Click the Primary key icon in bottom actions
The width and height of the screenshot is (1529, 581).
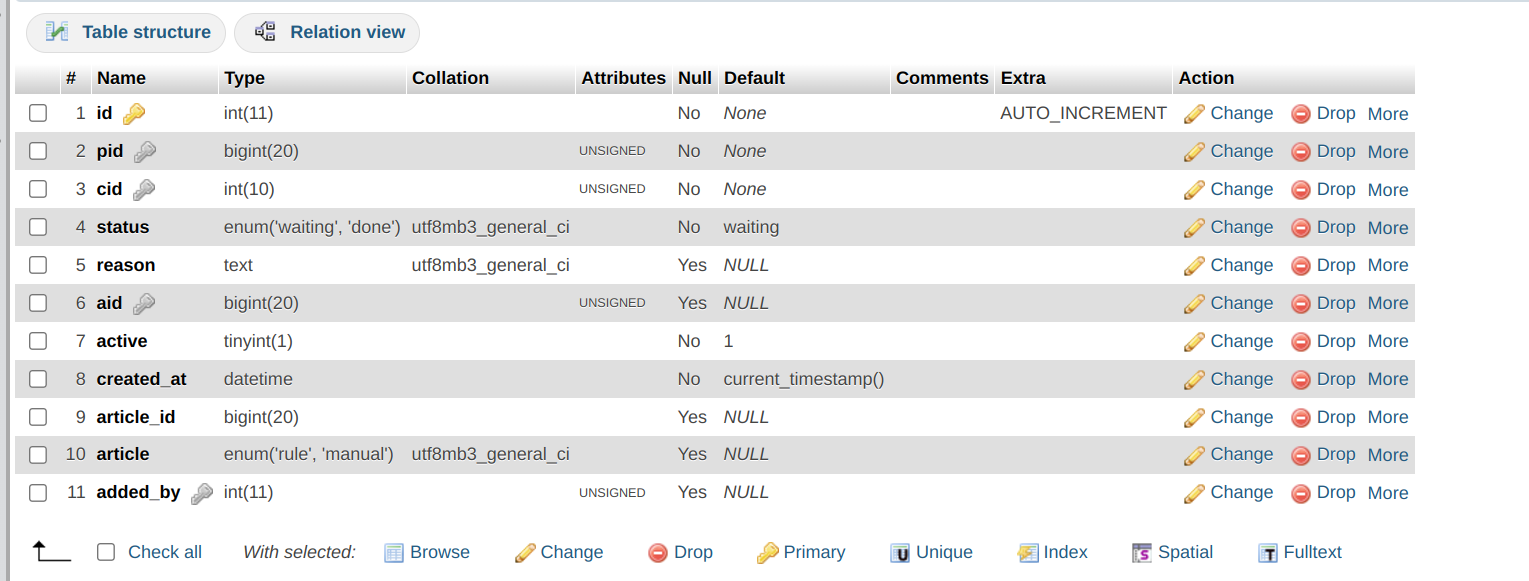[x=767, y=553]
